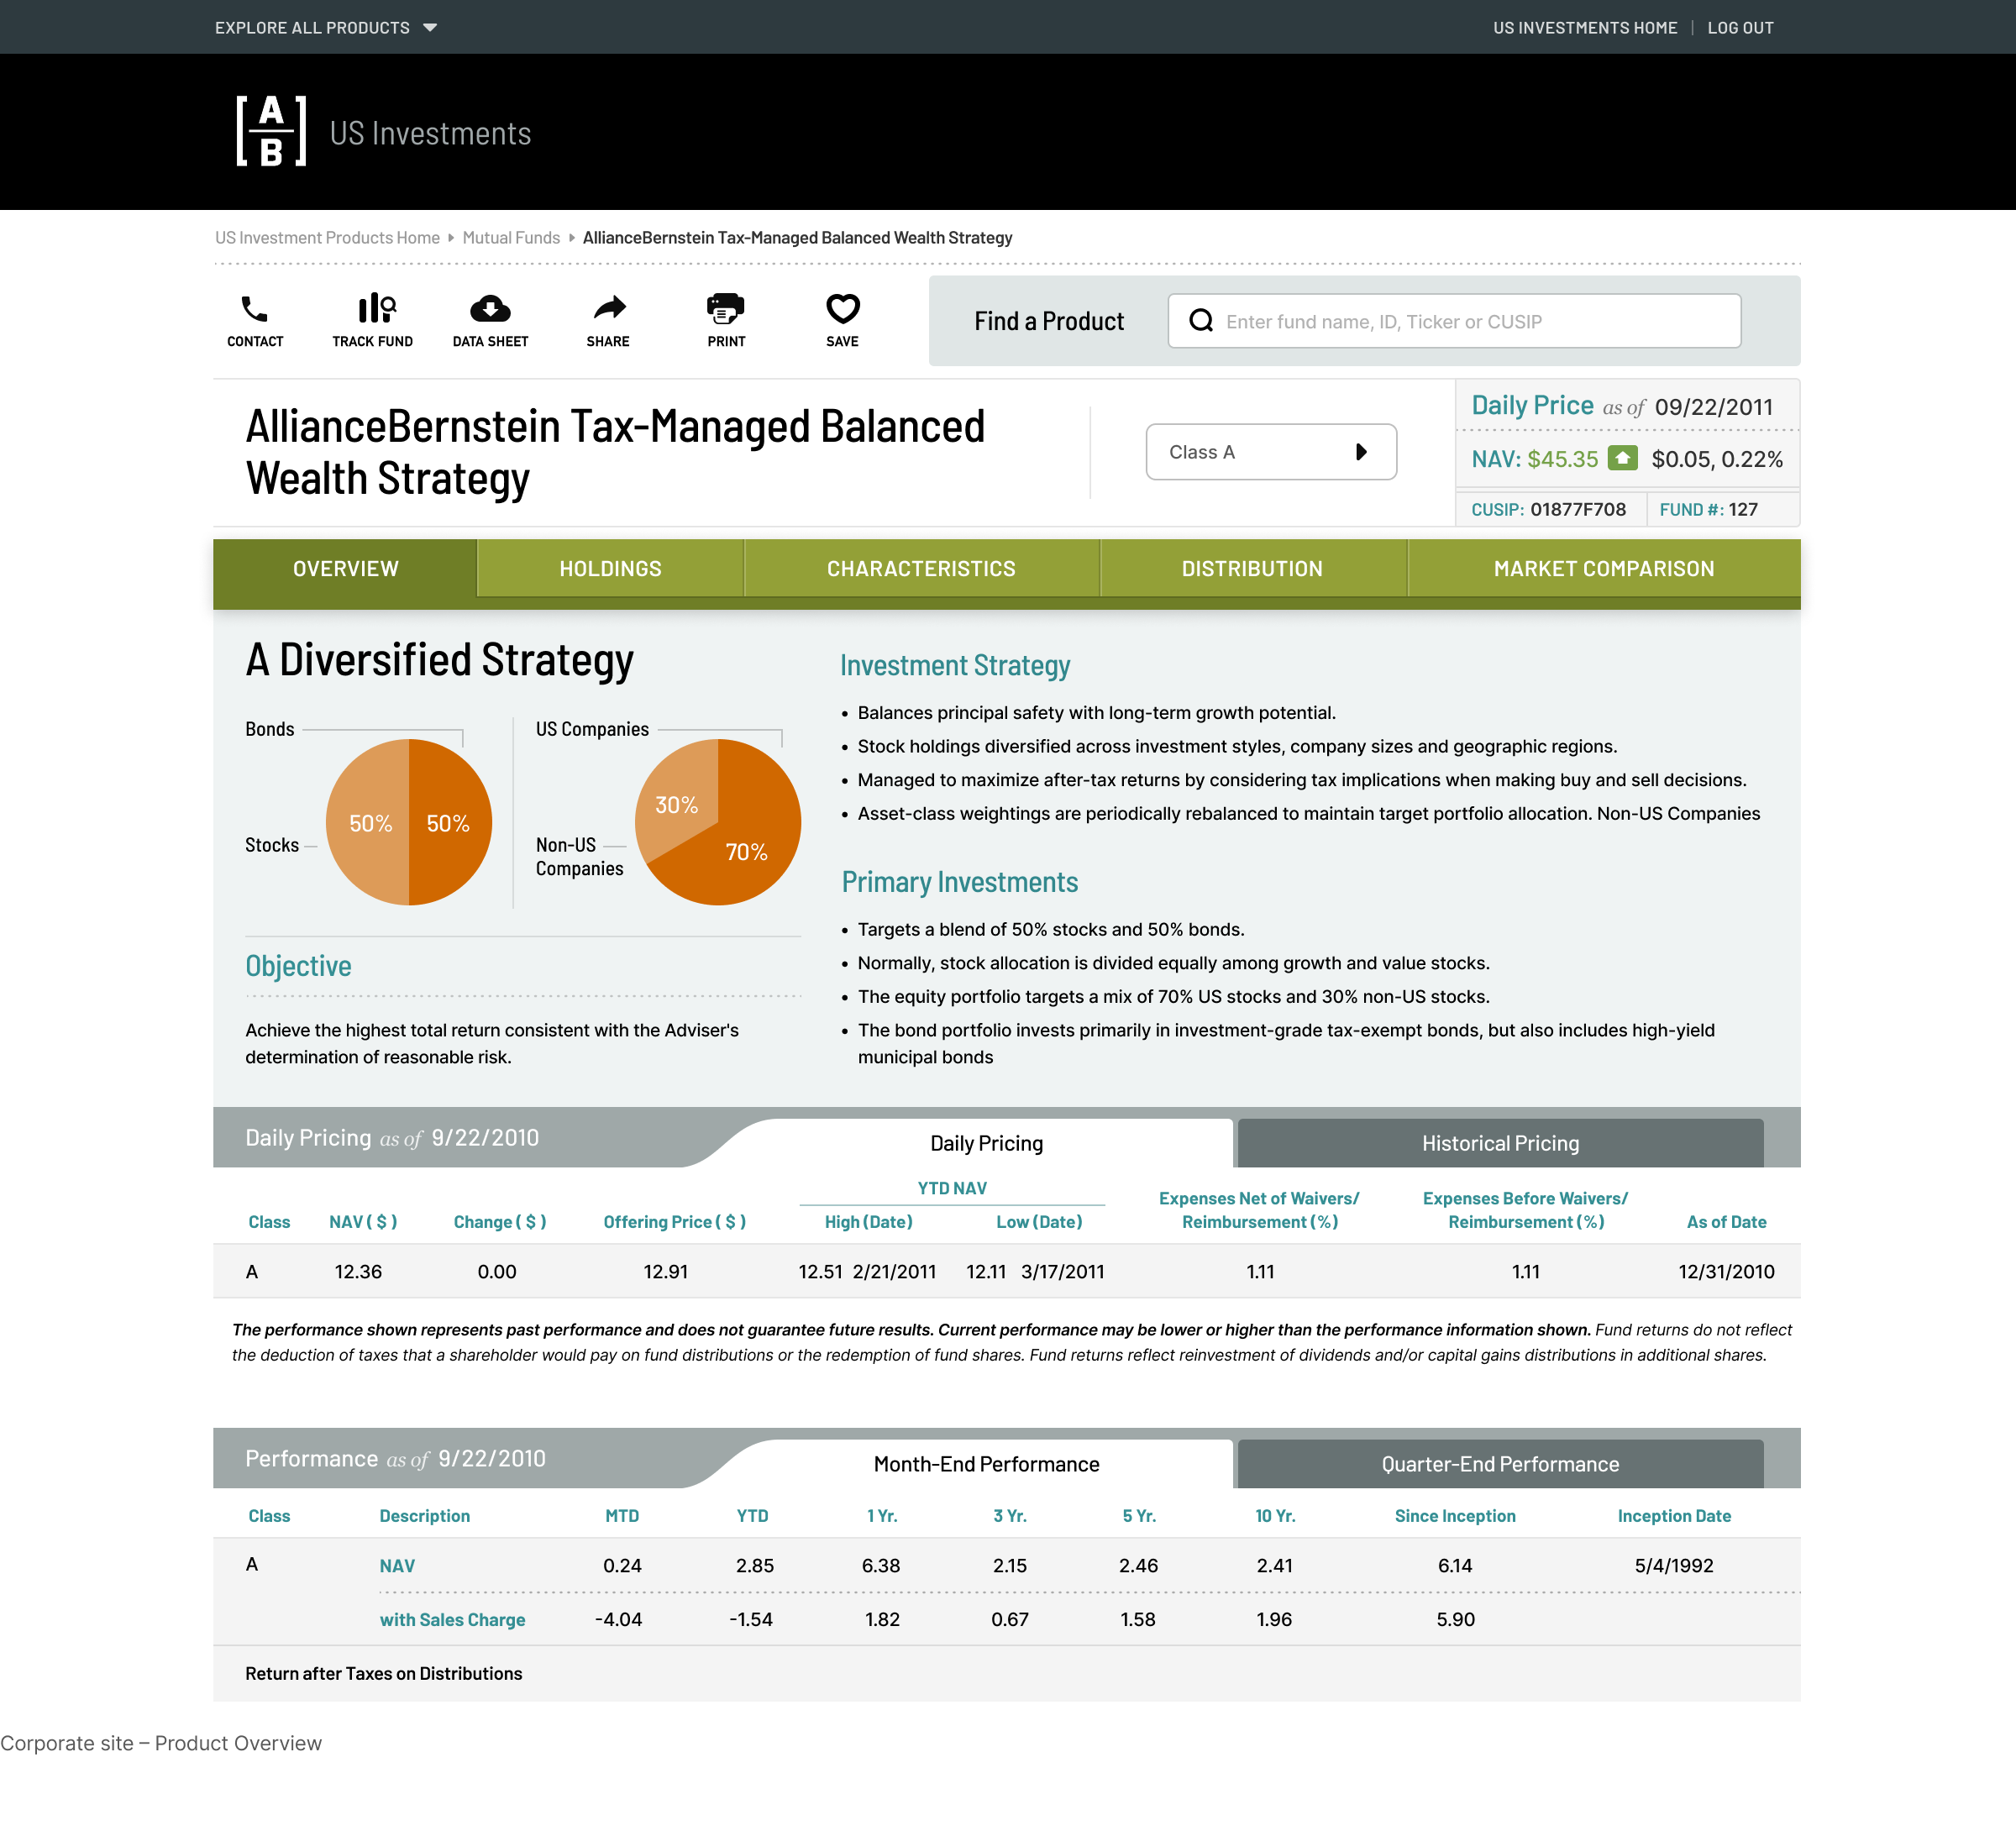The width and height of the screenshot is (2016, 1836).
Task: Click the 5/4/1992 inception date
Action: (x=1674, y=1566)
